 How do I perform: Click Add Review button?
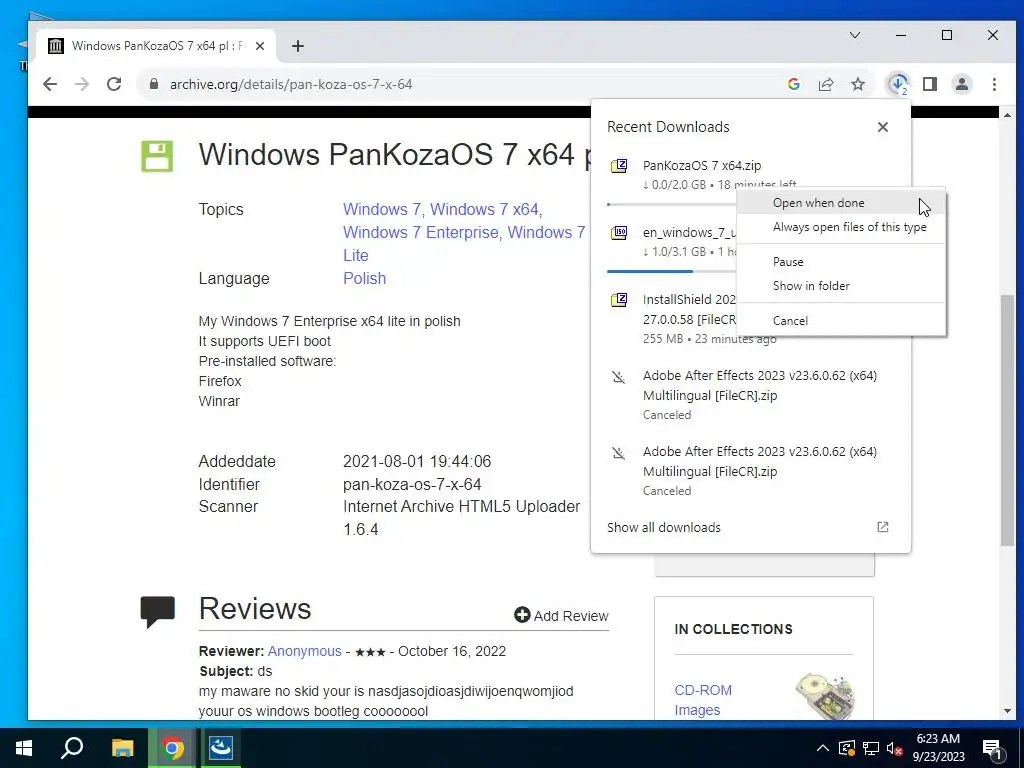[561, 615]
